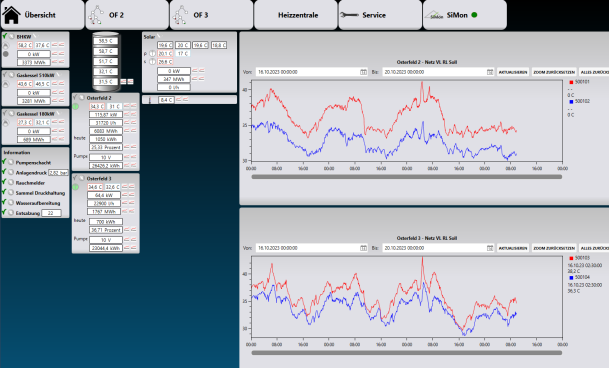Click ALLES ZURÜCK on Osterfeld 3 chart
The height and width of the screenshot is (368, 609).
[594, 248]
